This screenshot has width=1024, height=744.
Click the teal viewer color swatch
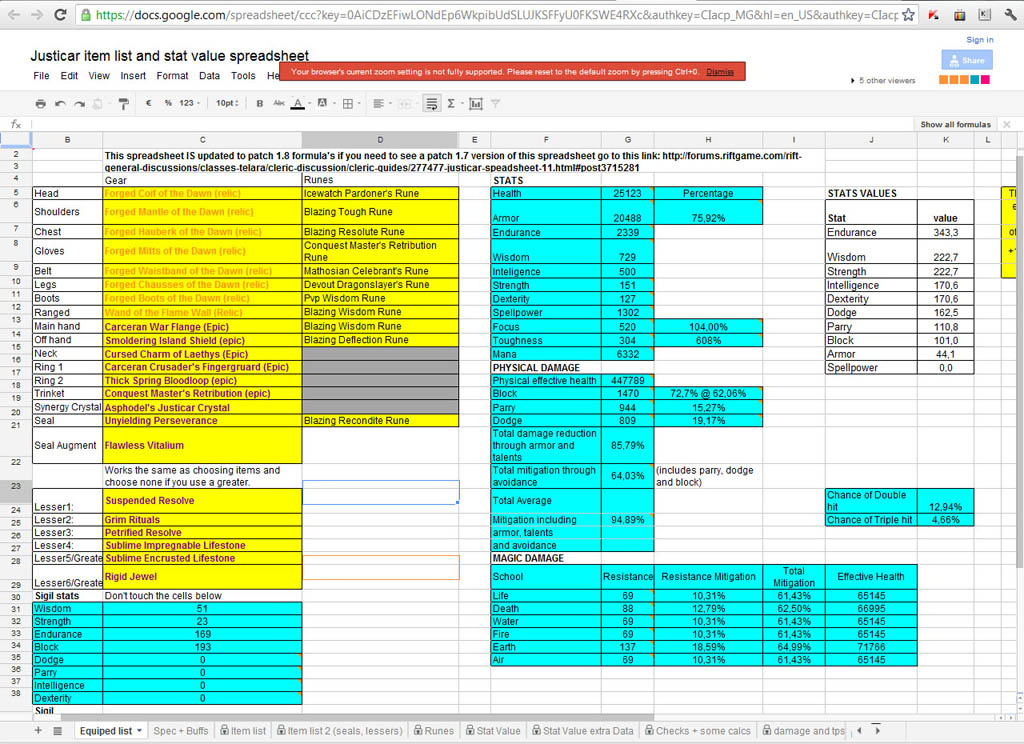coord(975,80)
